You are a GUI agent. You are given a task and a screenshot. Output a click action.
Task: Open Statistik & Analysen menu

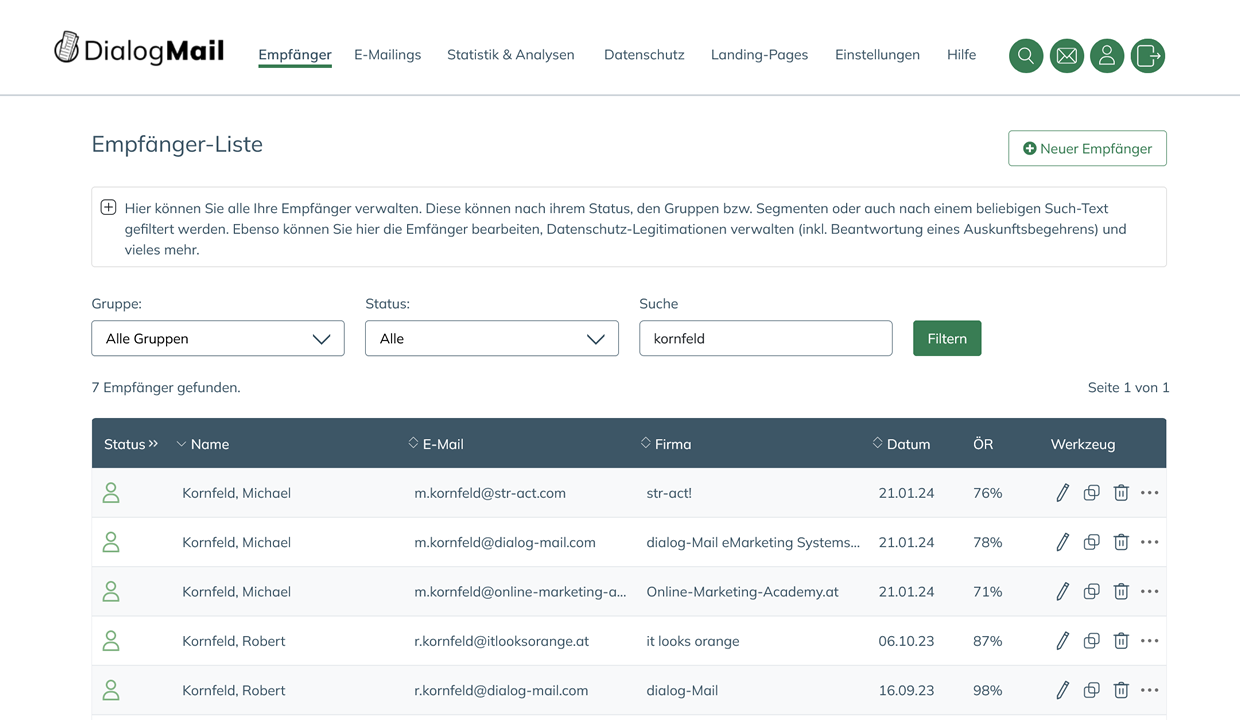(511, 54)
